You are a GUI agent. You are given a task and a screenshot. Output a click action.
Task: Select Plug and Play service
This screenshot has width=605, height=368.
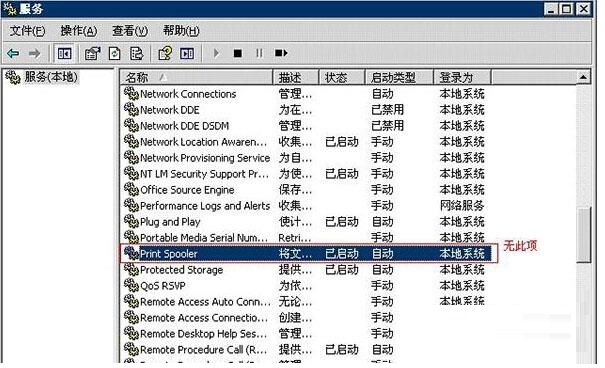[305, 222]
